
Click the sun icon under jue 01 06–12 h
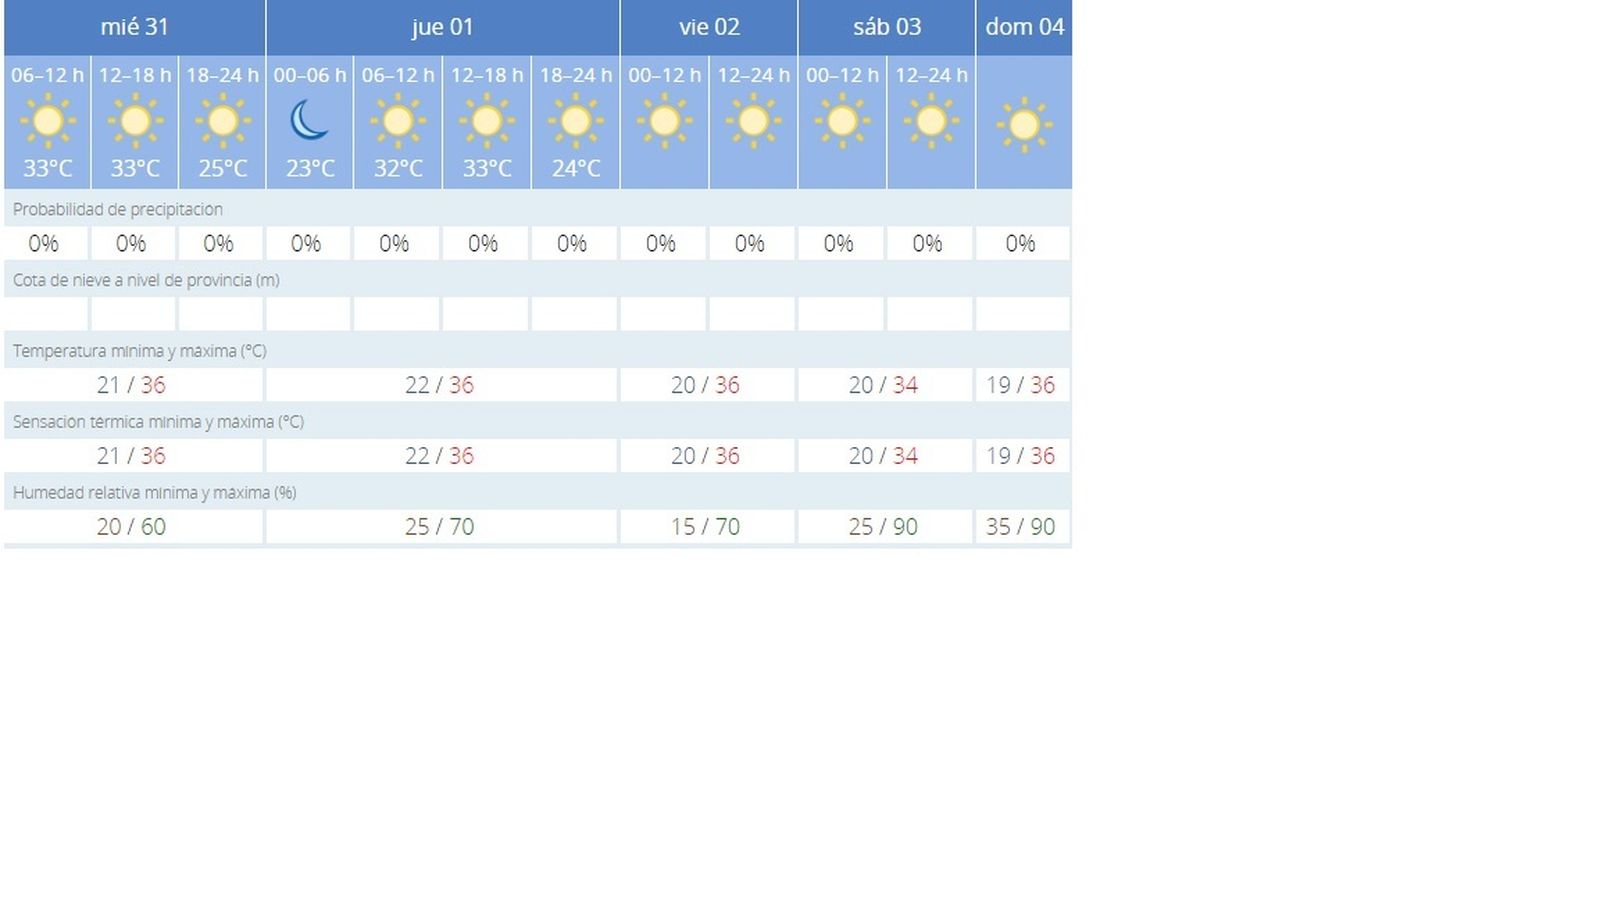(398, 122)
